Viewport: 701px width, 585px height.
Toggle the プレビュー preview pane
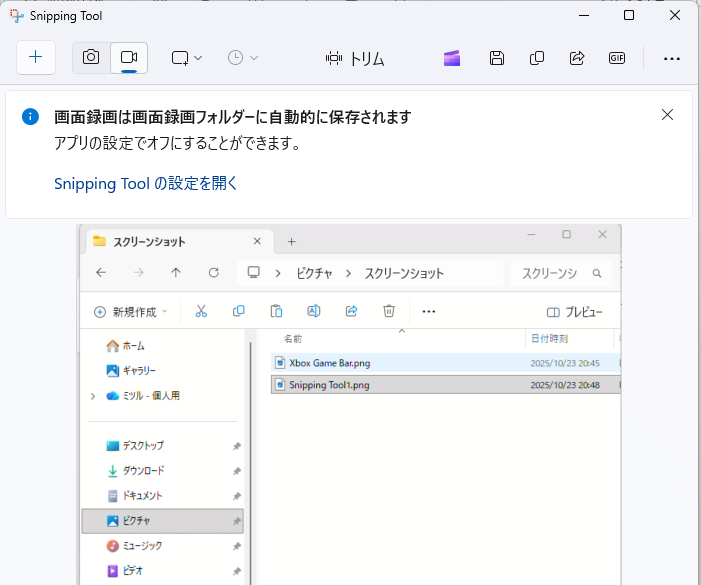pyautogui.click(x=575, y=312)
